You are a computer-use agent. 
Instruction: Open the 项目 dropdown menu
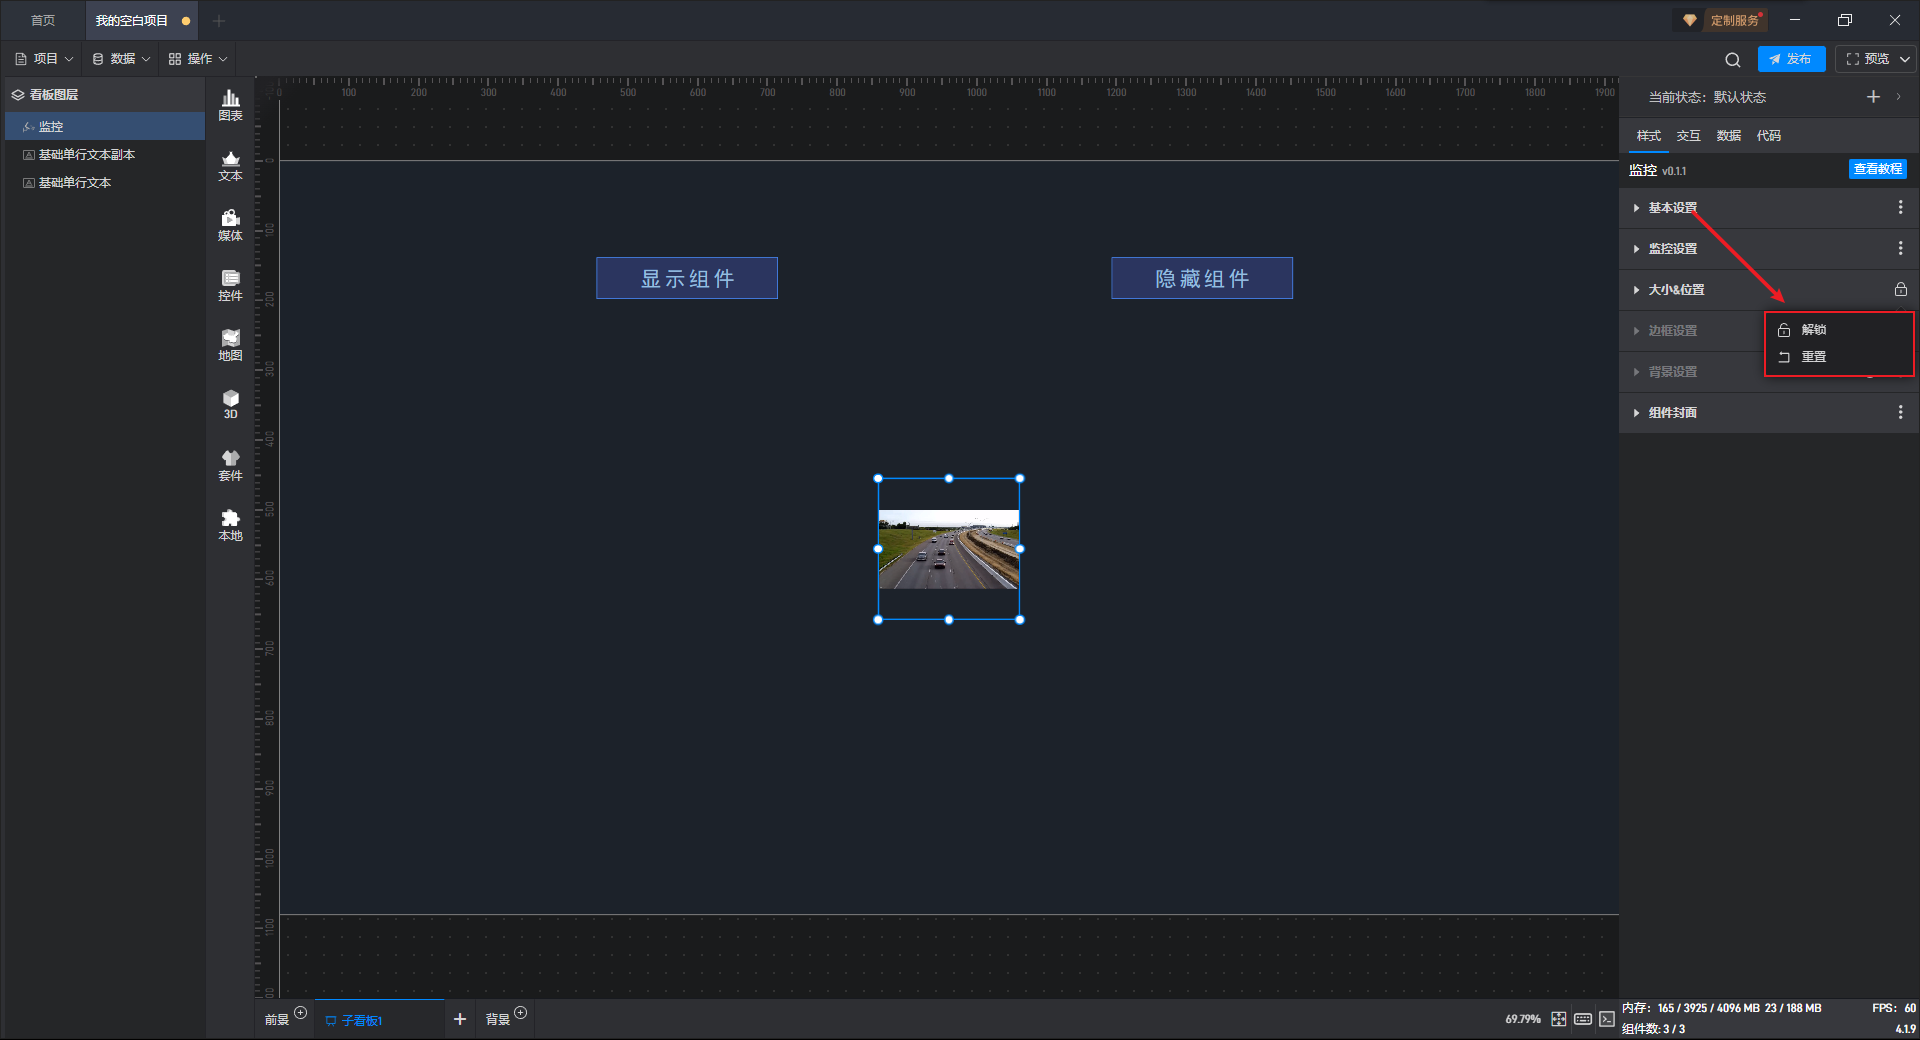point(44,59)
